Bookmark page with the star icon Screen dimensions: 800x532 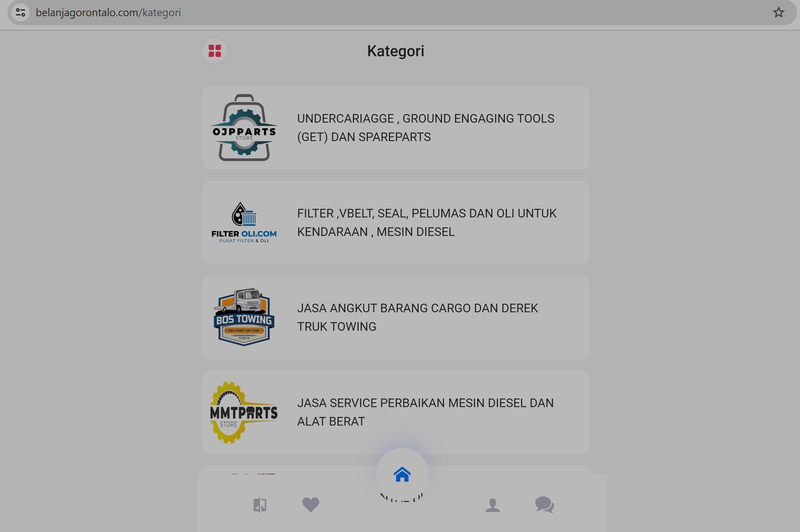[x=778, y=12]
